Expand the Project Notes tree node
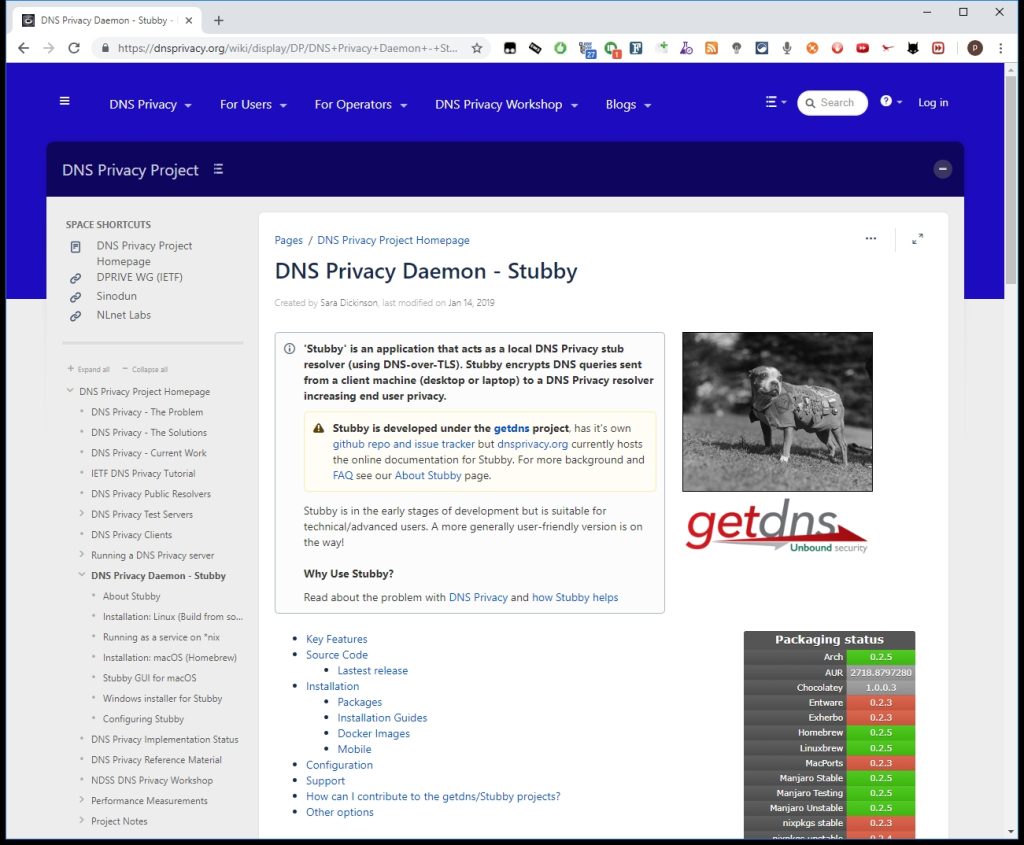The height and width of the screenshot is (845, 1024). point(82,820)
